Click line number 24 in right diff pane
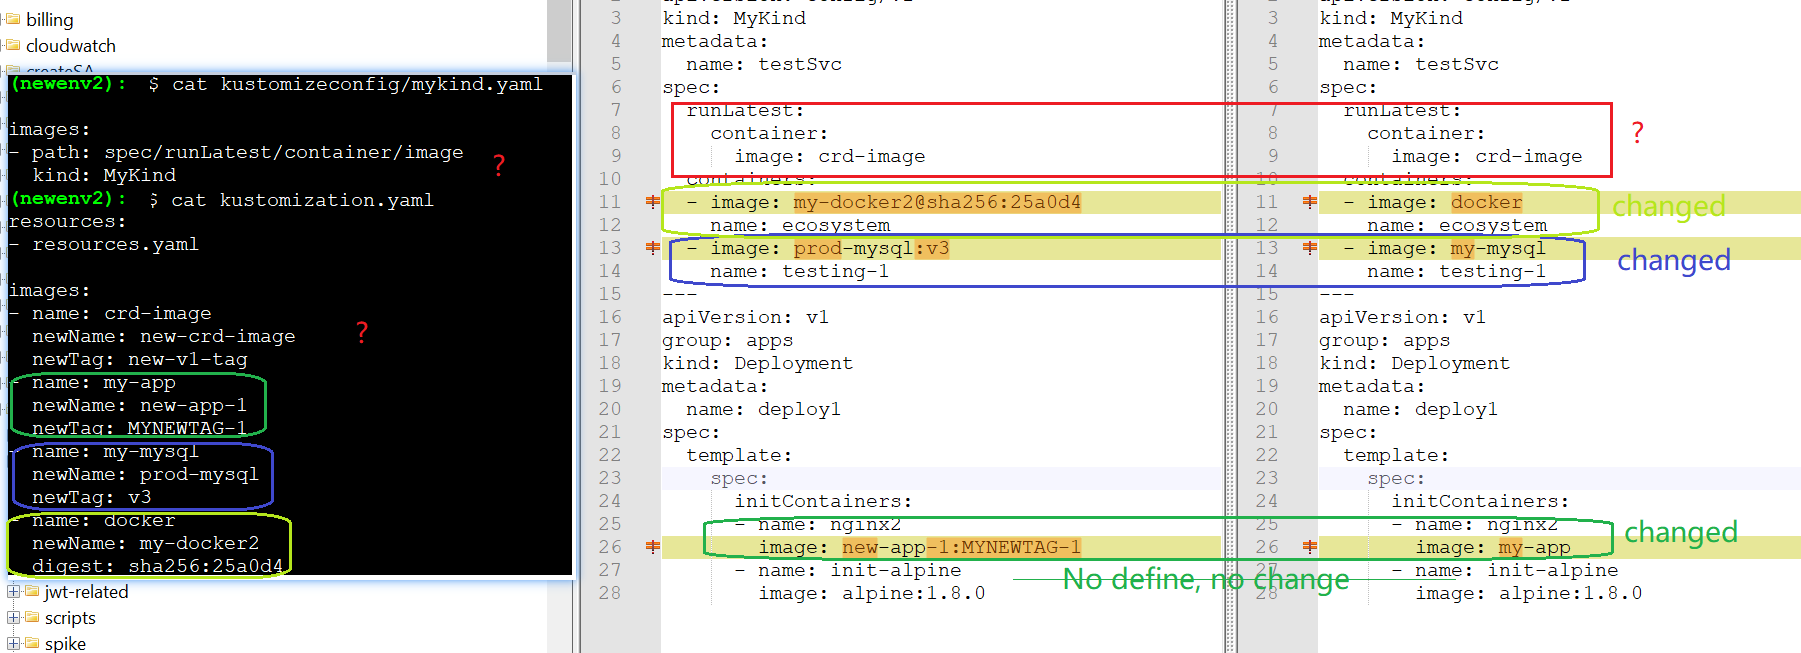The width and height of the screenshot is (1801, 653). tap(1267, 501)
